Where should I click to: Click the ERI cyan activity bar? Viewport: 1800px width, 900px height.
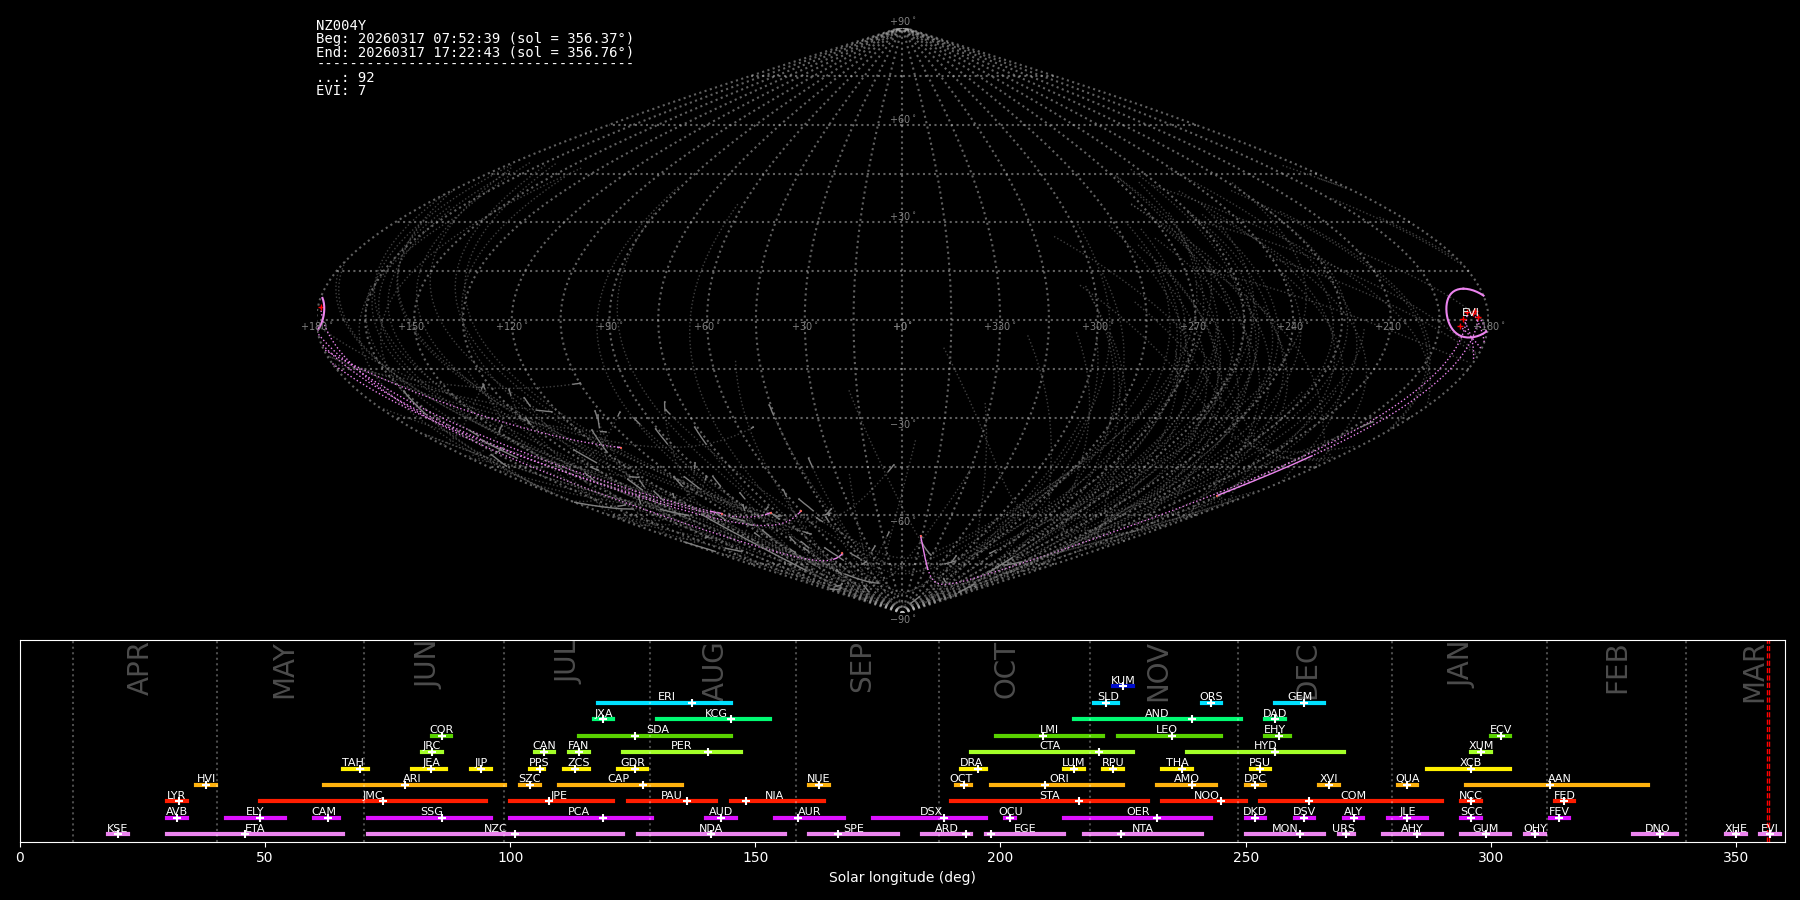(x=664, y=703)
